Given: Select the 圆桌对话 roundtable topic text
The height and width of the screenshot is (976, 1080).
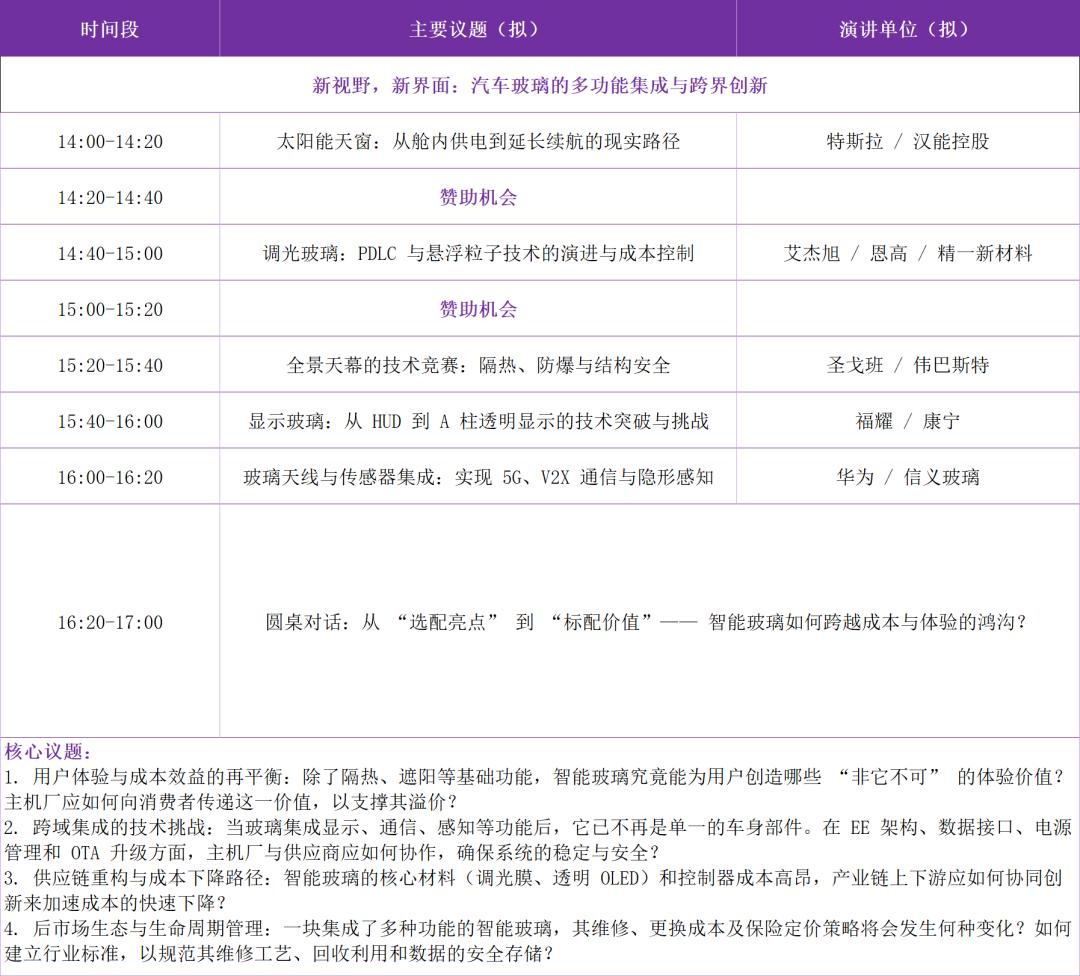Looking at the screenshot, I should point(646,622).
